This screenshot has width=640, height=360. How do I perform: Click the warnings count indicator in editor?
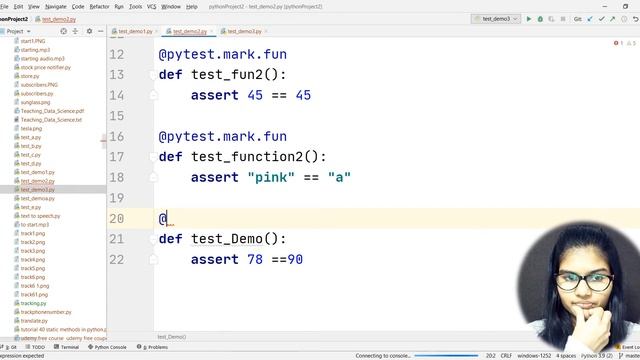[631, 43]
